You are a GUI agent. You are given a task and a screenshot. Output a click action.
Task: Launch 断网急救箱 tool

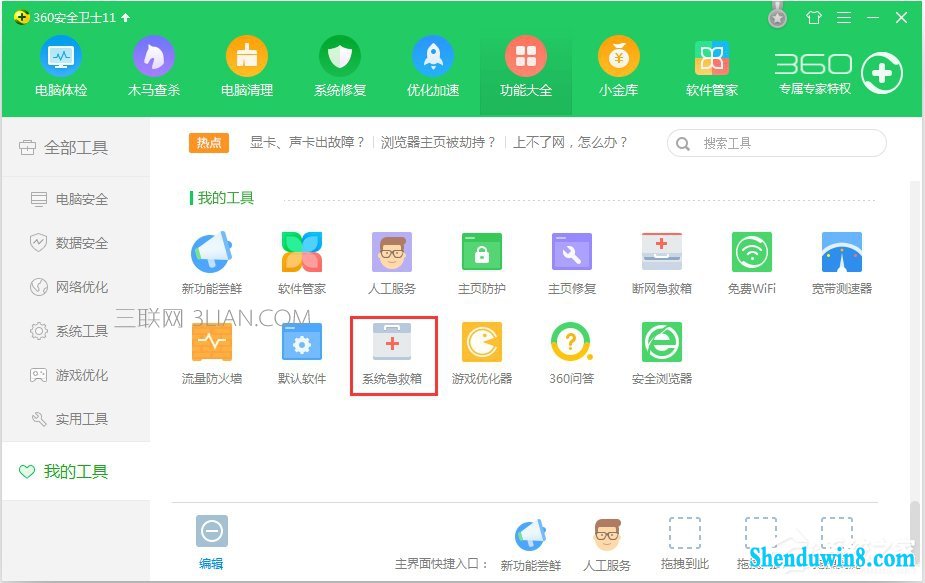coord(662,263)
